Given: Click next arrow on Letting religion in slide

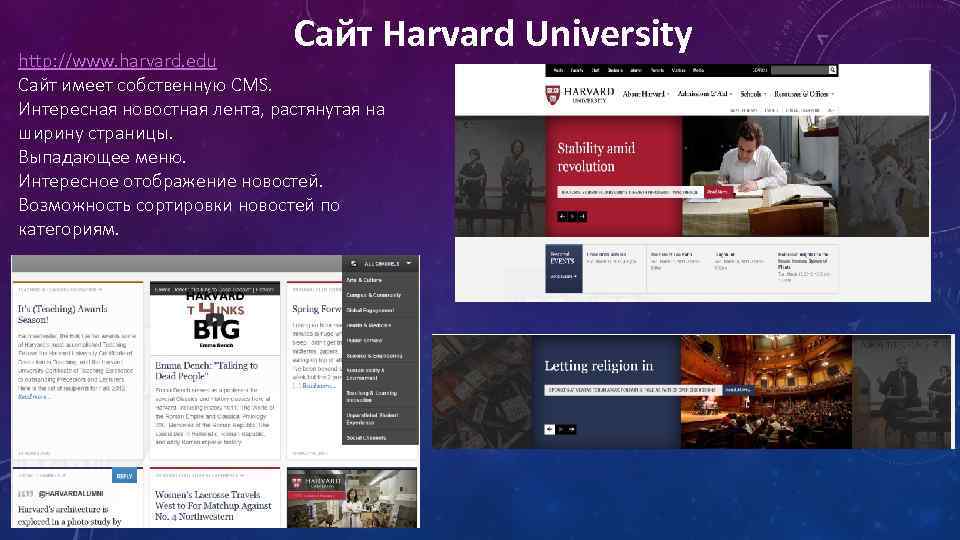Looking at the screenshot, I should click(571, 430).
